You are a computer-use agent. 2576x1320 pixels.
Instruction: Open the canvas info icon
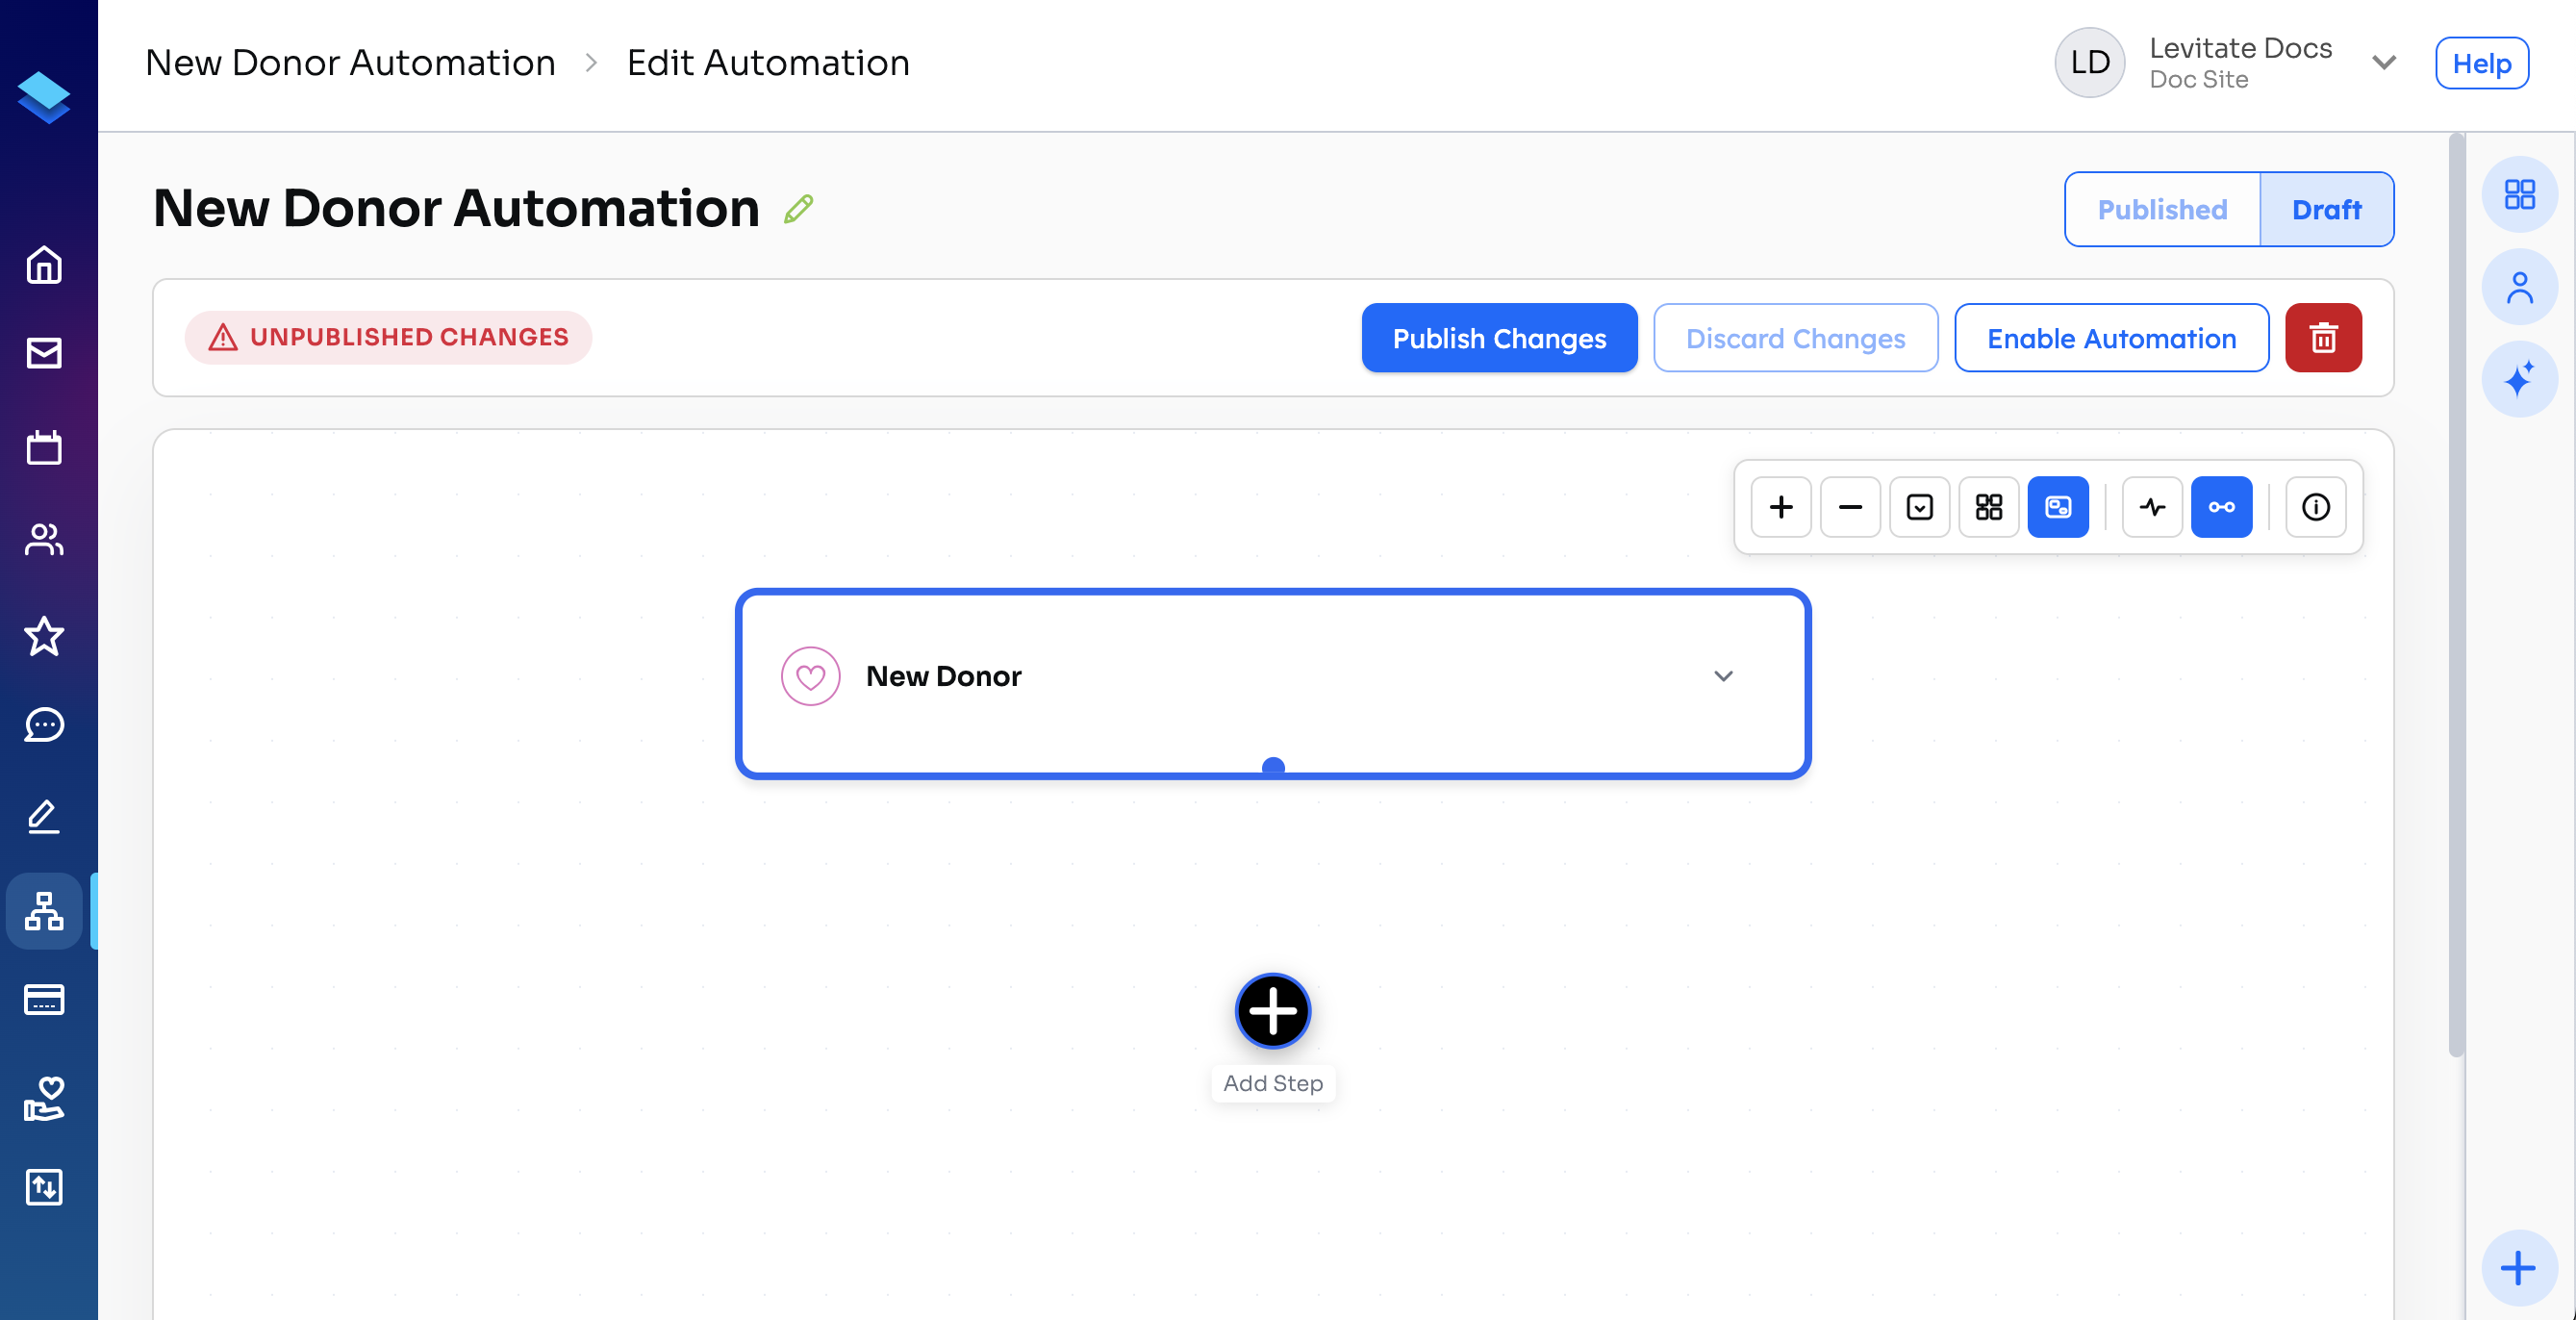[x=2315, y=507]
